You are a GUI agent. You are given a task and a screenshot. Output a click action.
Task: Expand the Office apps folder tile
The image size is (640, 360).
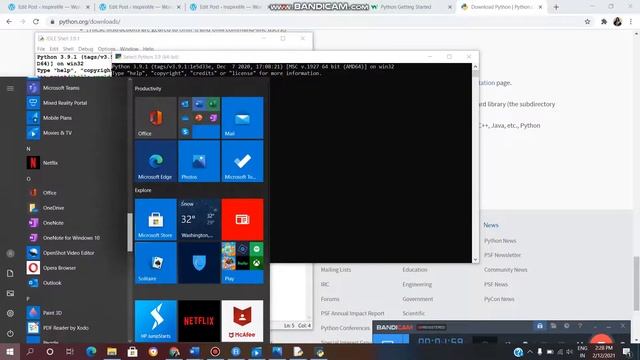pyautogui.click(x=199, y=118)
